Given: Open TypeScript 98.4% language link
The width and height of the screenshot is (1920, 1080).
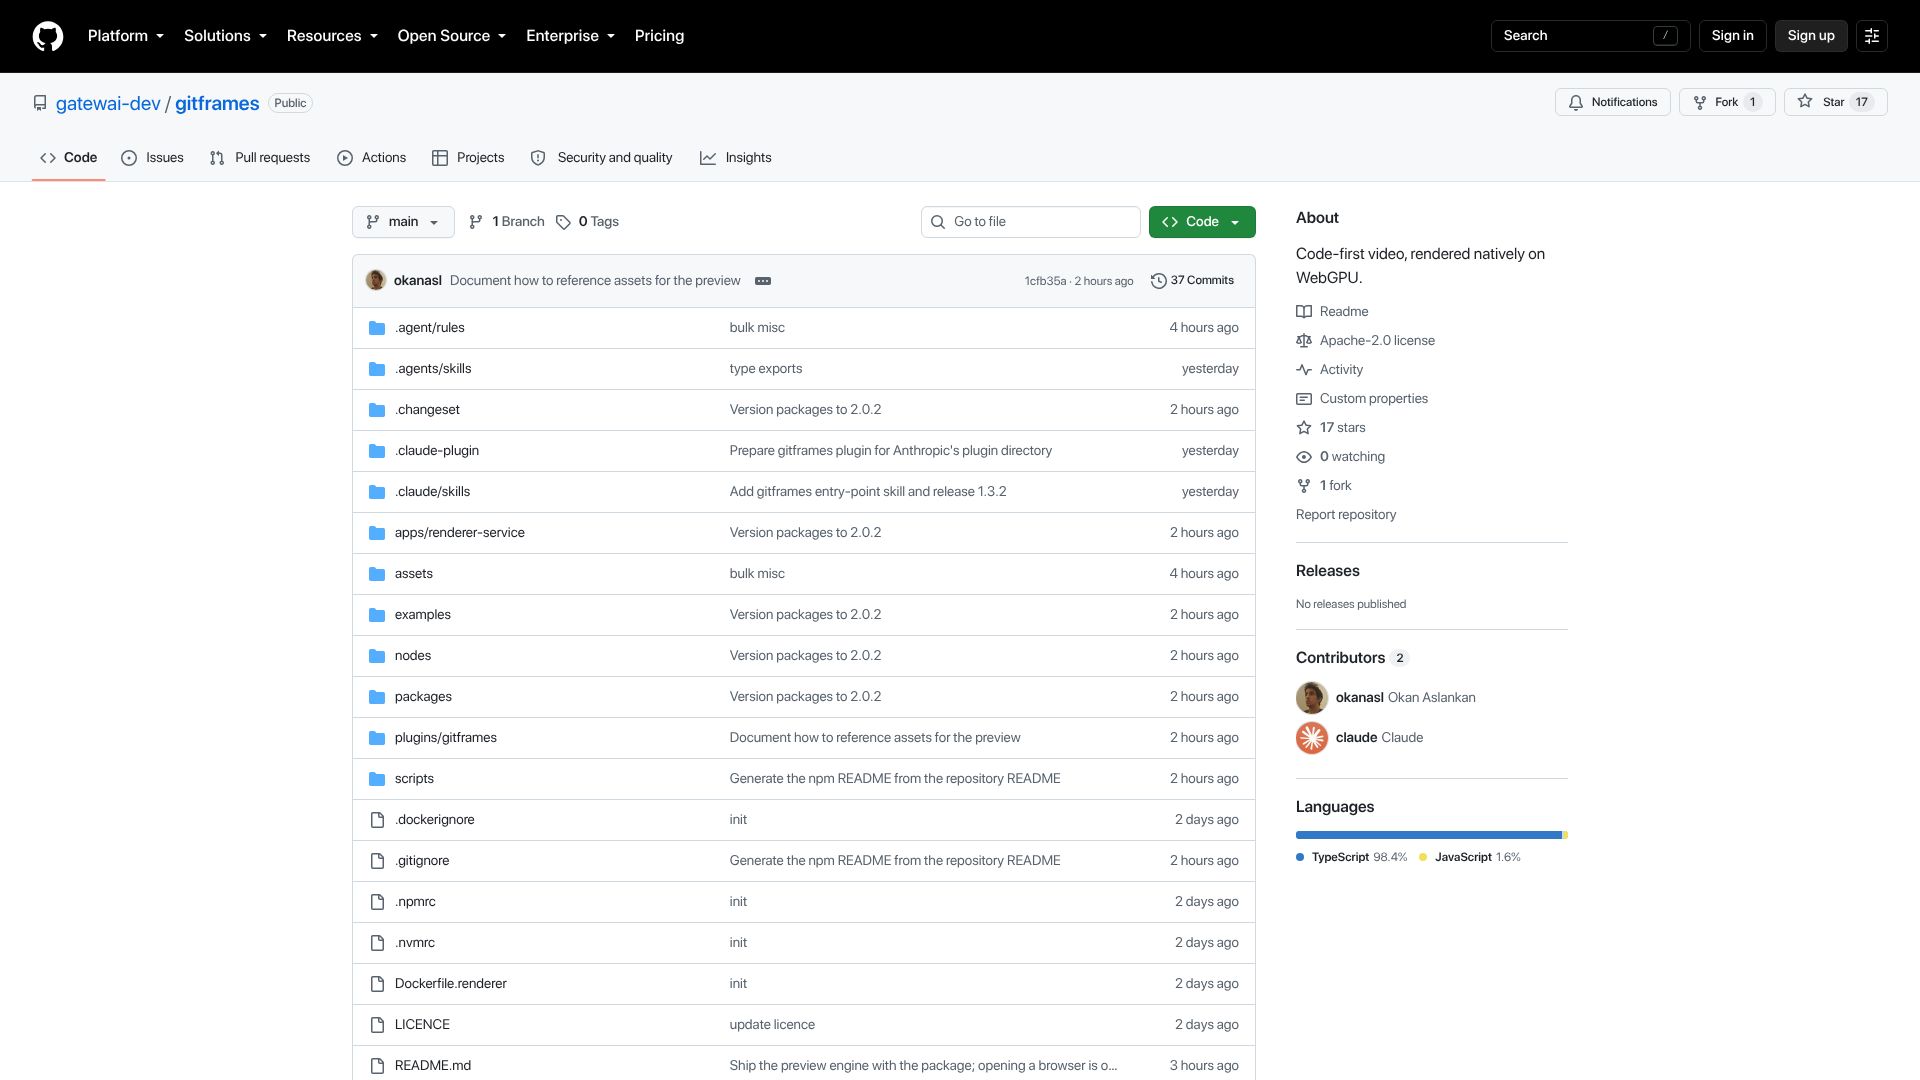Looking at the screenshot, I should 1351,858.
